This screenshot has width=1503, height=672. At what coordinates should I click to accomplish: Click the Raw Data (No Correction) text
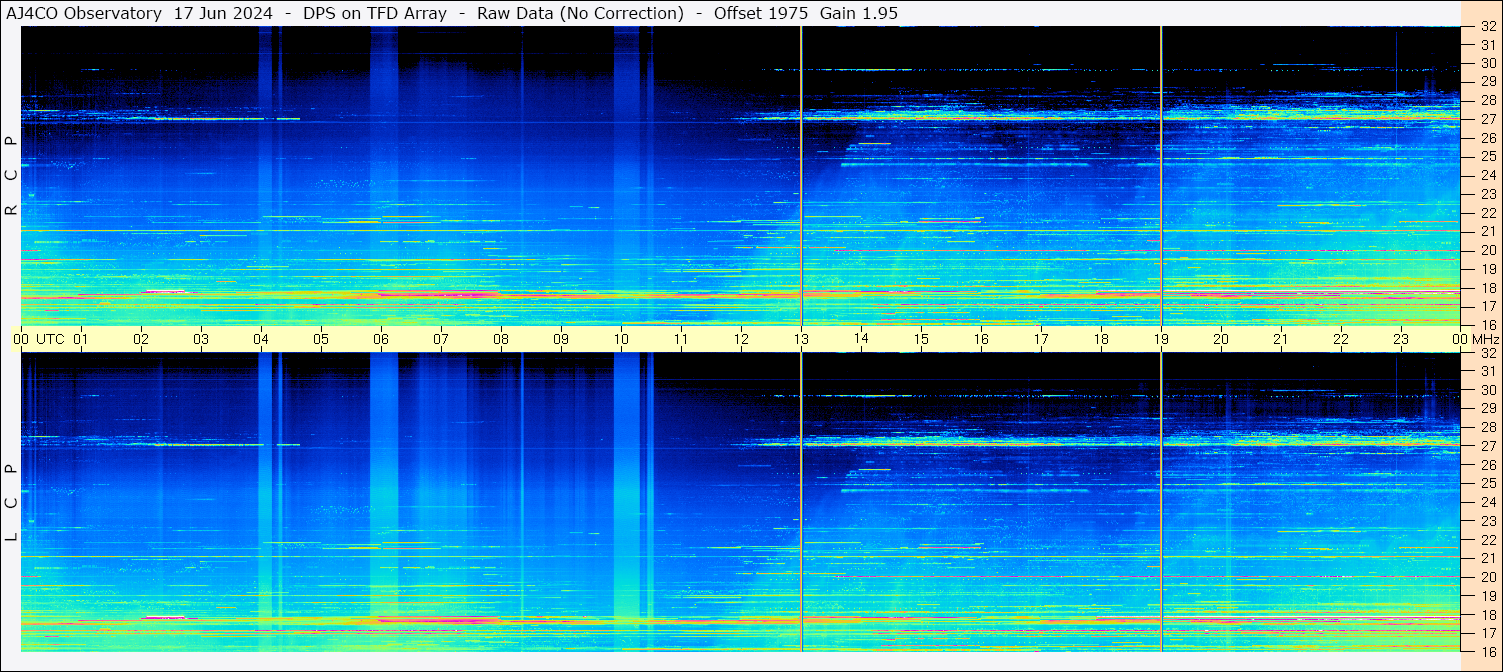pyautogui.click(x=580, y=13)
